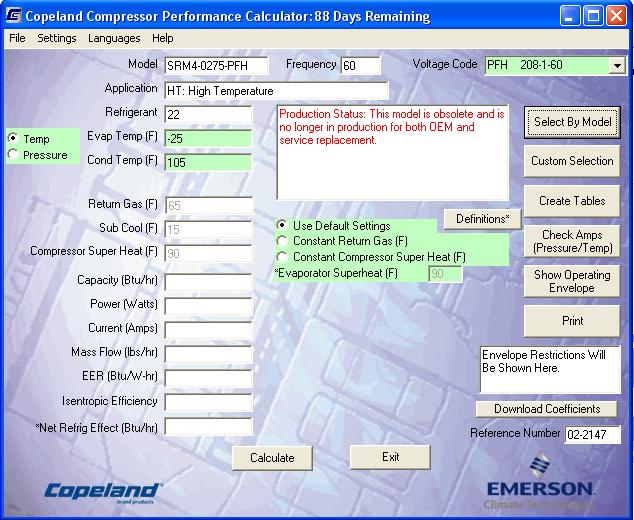Click the Envelope Restrictions text box
The image size is (634, 520).
click(550, 370)
